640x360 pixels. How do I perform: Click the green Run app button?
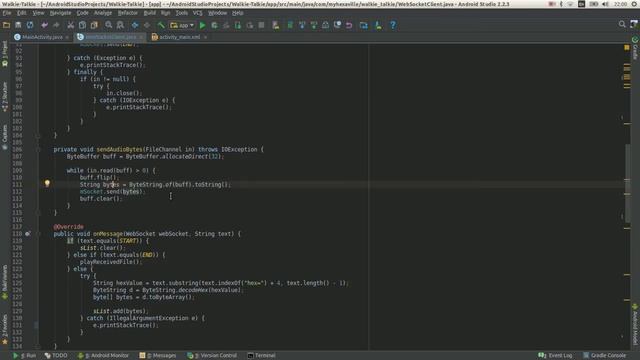[x=202, y=25]
